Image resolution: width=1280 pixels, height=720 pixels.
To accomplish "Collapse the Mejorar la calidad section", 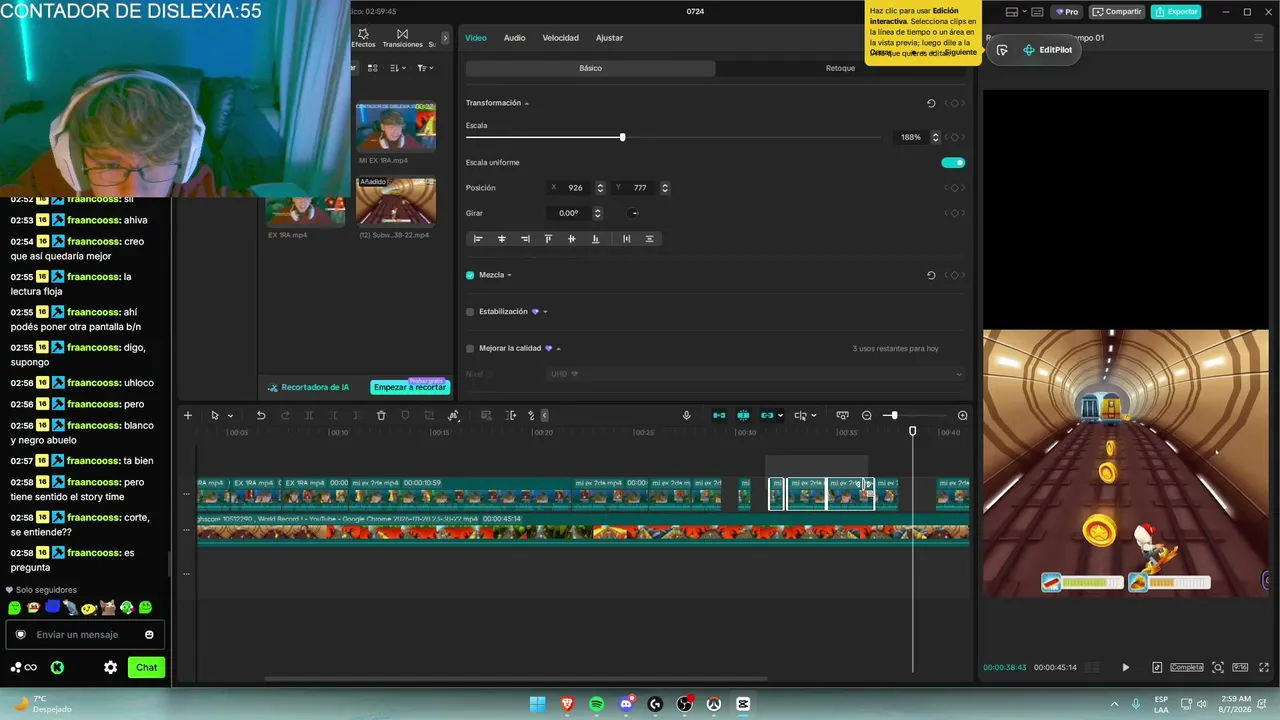I will tap(559, 349).
